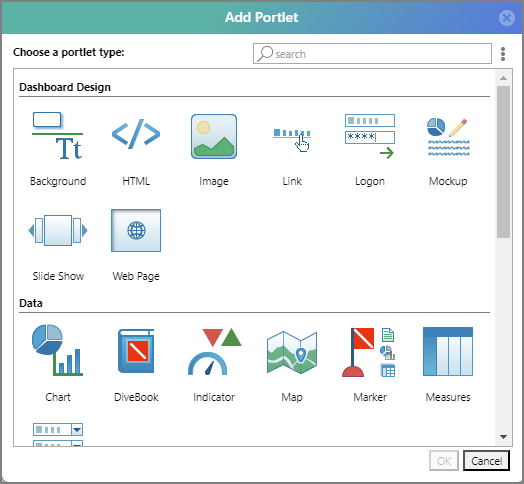Pick the Indicator gauge portlet
The height and width of the screenshot is (484, 524).
(x=214, y=351)
